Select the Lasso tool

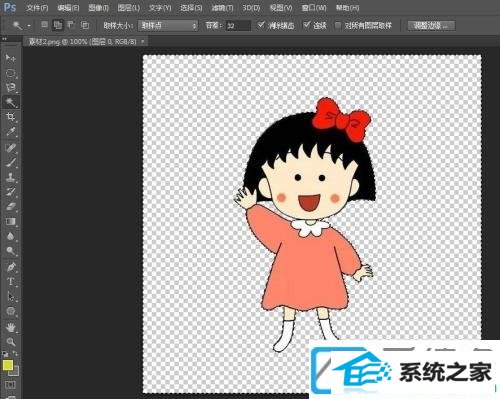point(10,88)
